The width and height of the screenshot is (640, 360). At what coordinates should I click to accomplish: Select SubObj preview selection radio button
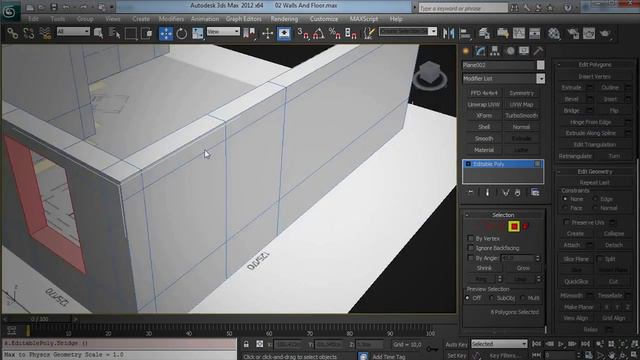pos(492,298)
